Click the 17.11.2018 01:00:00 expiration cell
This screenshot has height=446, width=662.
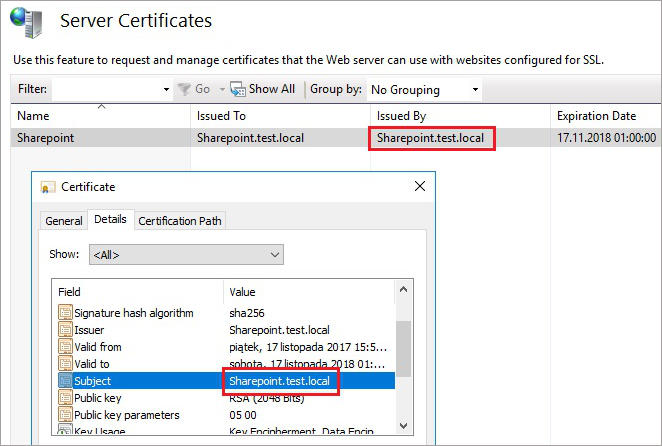pos(606,138)
